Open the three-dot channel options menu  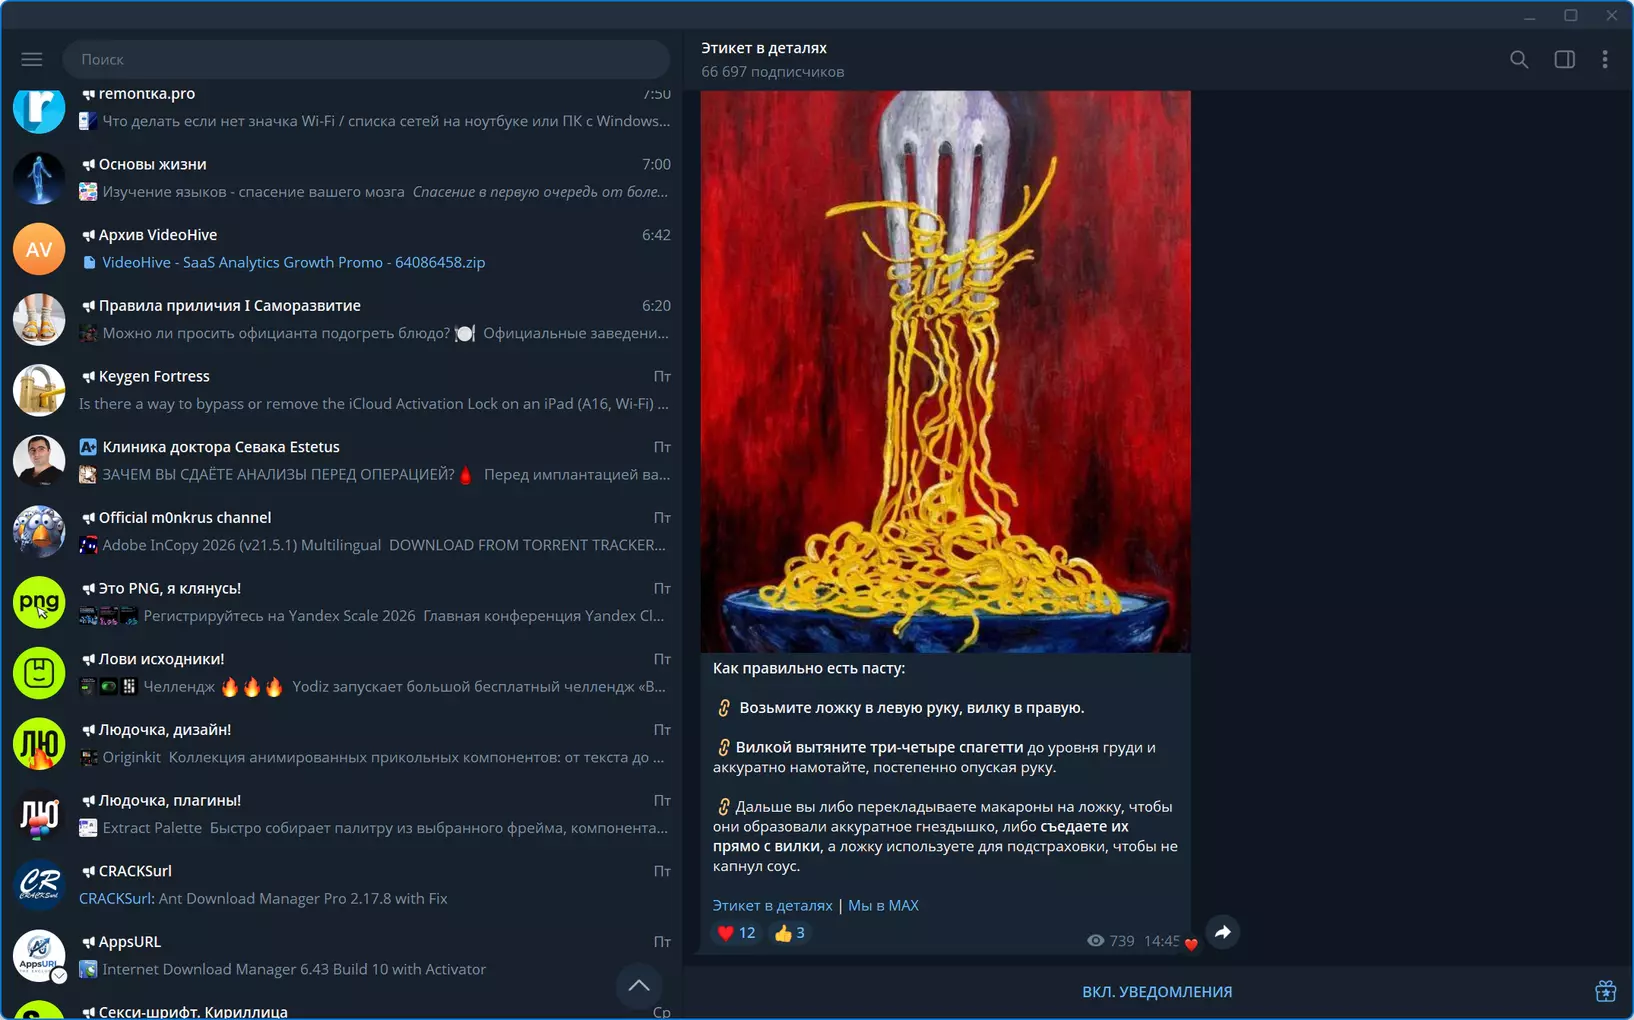click(x=1605, y=60)
